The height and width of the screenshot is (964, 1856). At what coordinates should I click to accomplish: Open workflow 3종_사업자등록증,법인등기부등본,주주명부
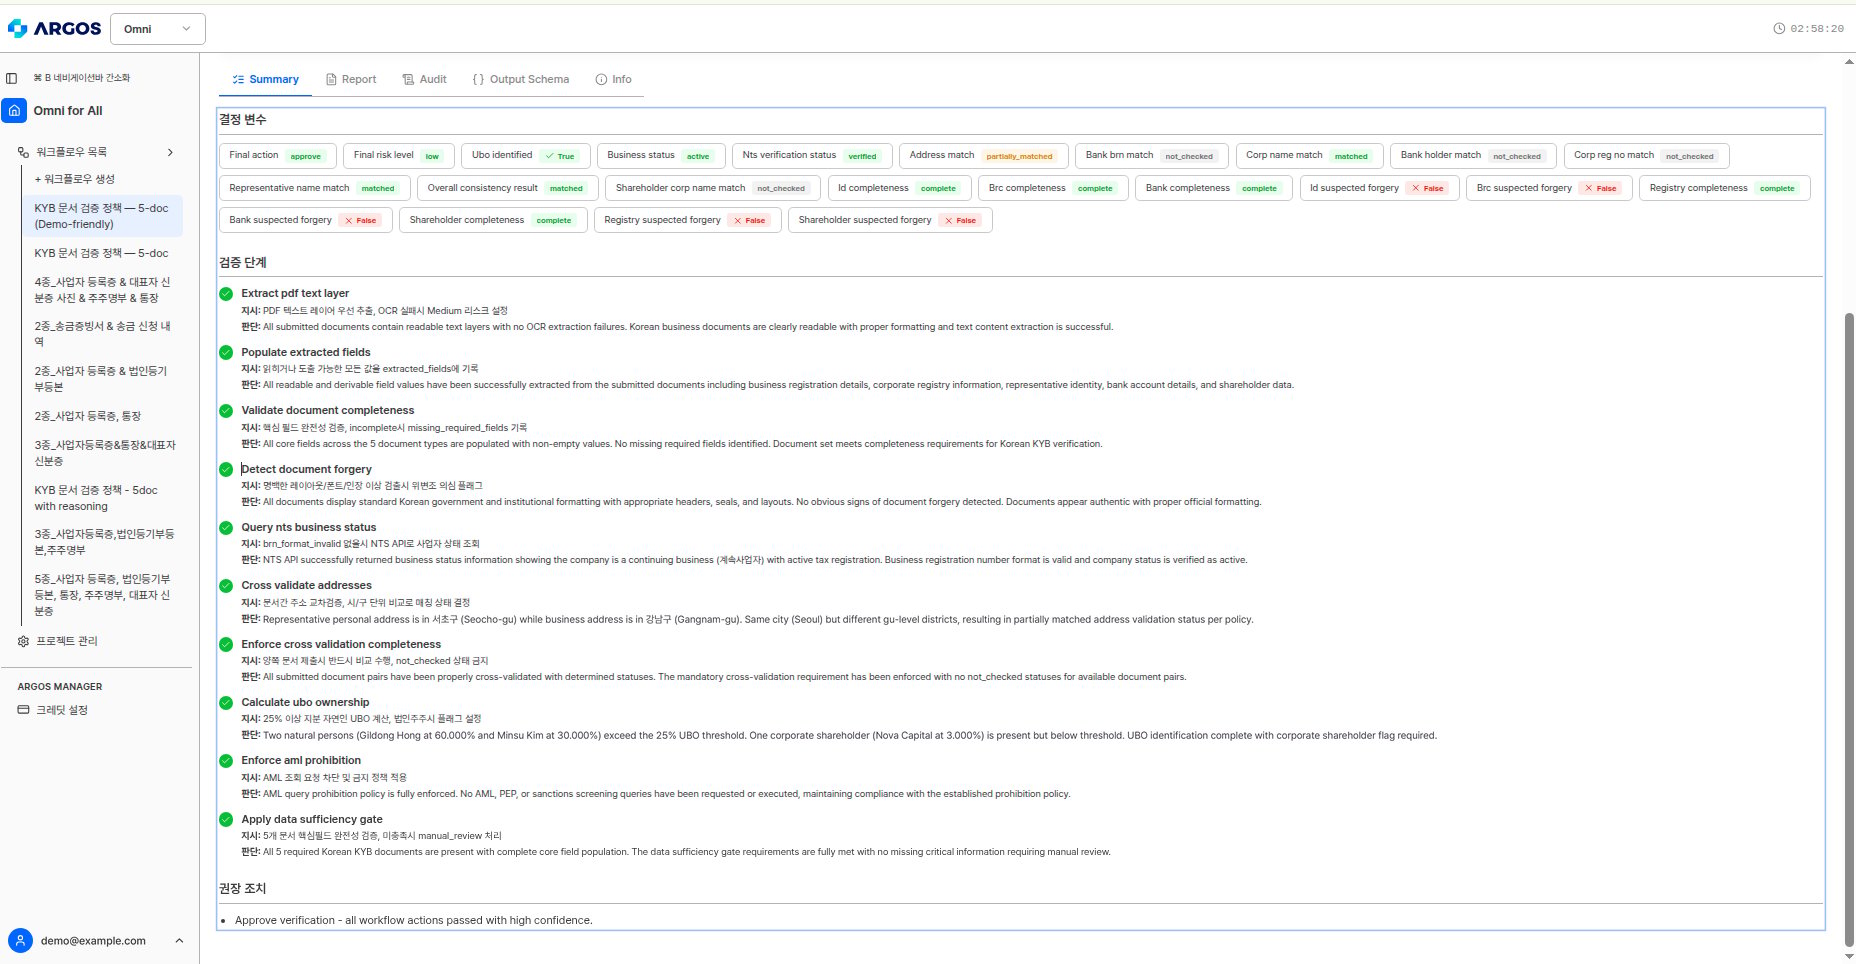[x=104, y=542]
